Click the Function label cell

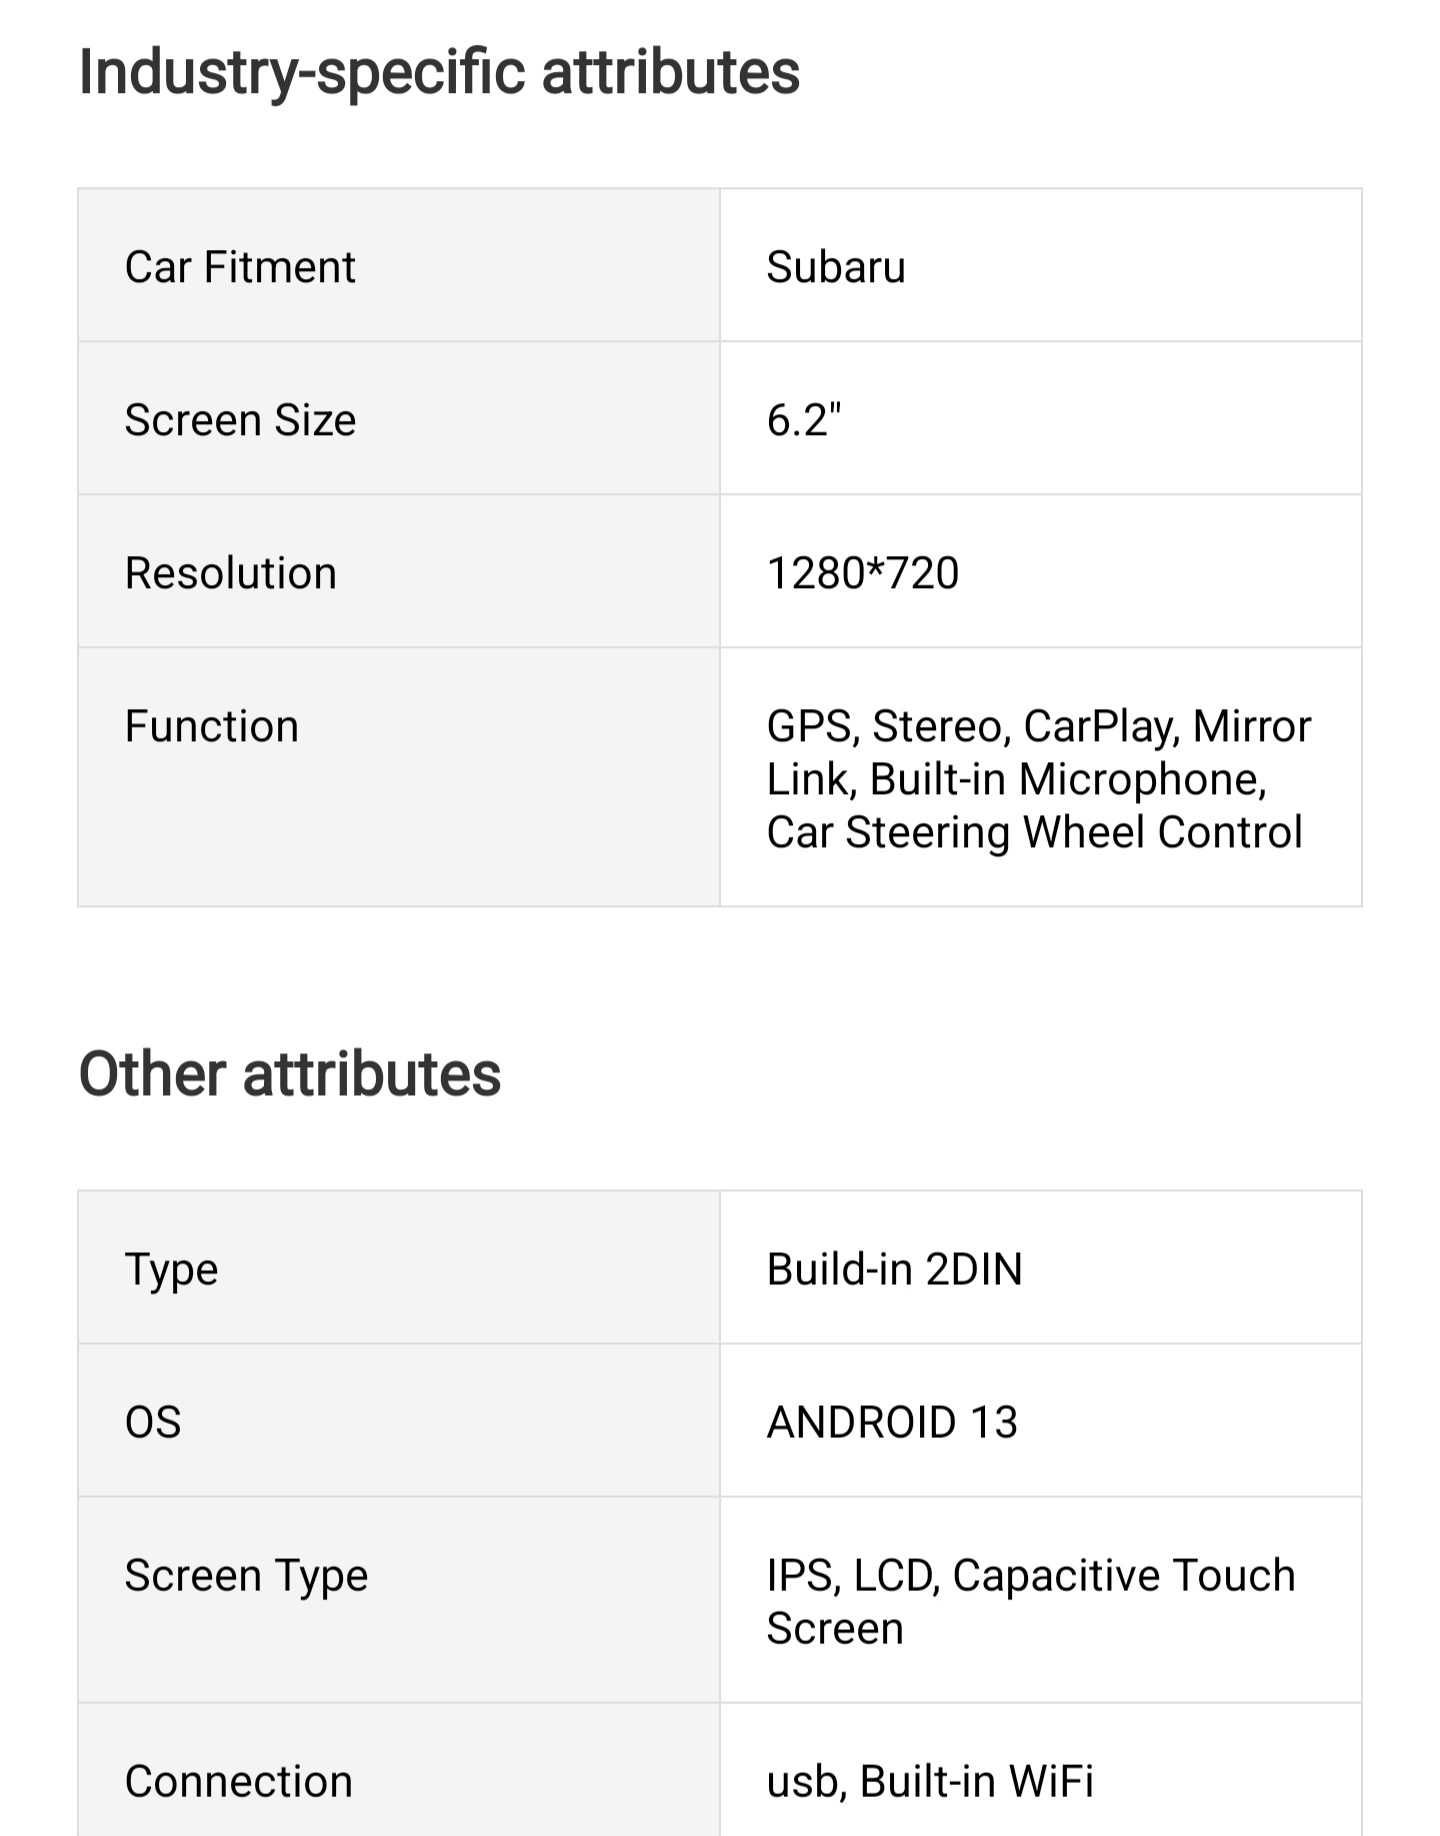coord(399,778)
